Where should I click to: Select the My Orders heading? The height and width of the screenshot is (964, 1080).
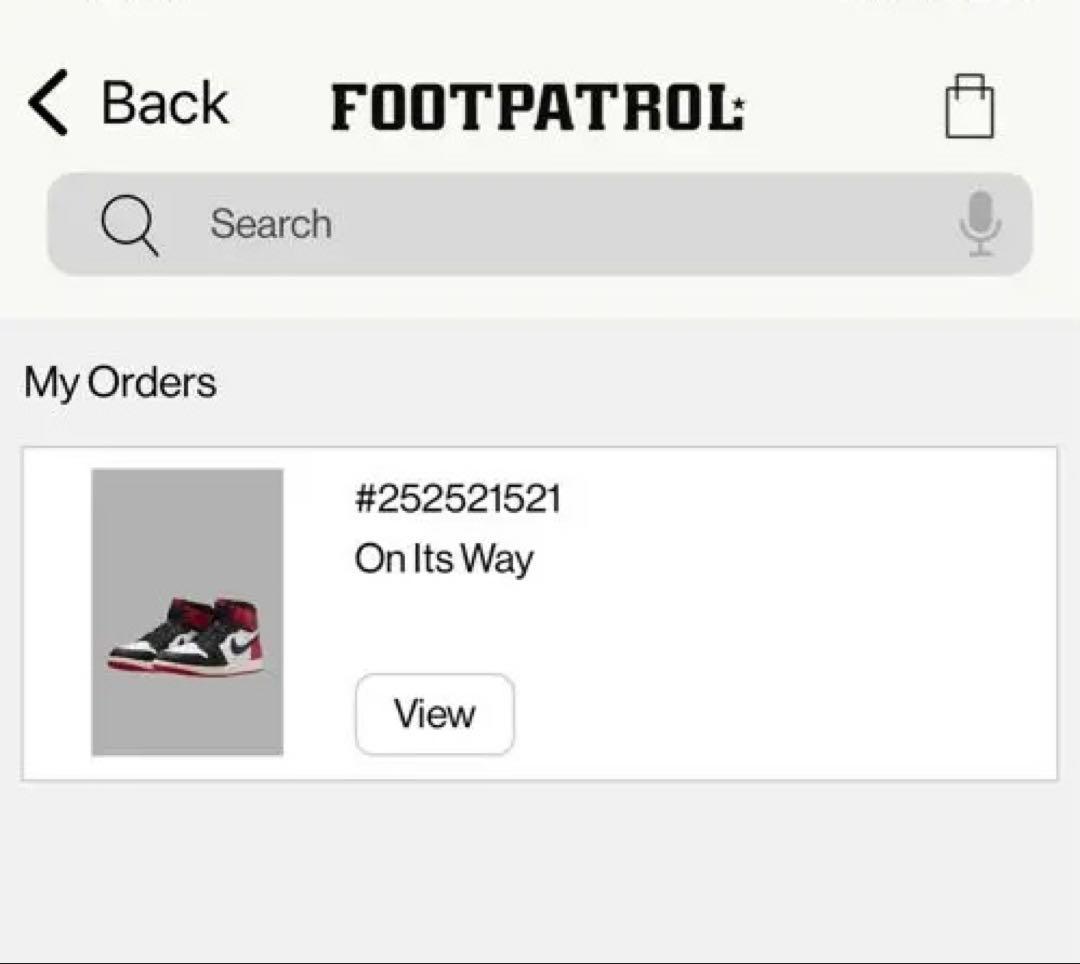[x=119, y=381]
